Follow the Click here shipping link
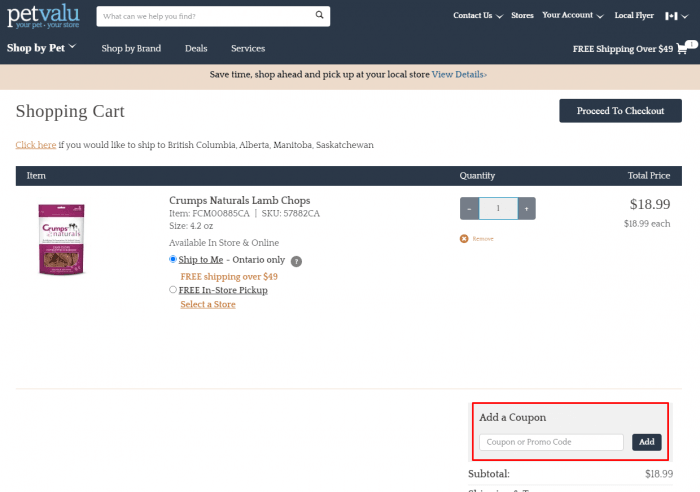 pos(36,145)
